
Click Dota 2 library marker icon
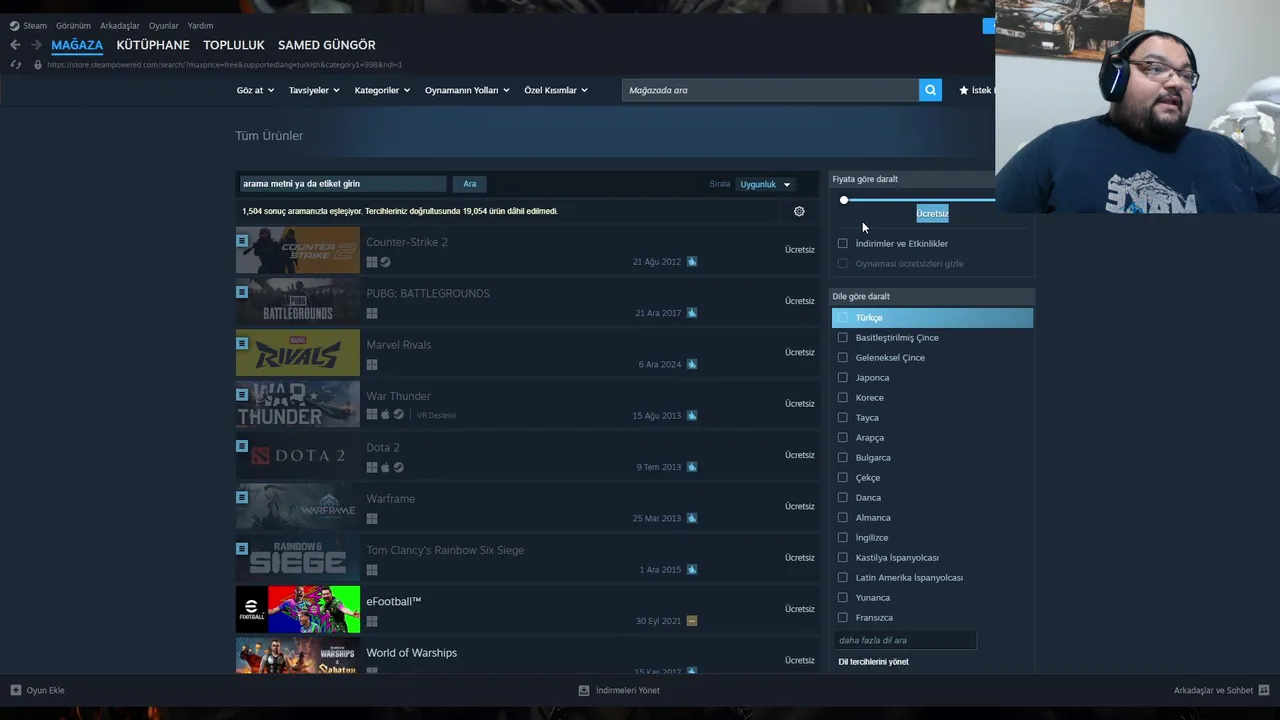click(x=242, y=446)
